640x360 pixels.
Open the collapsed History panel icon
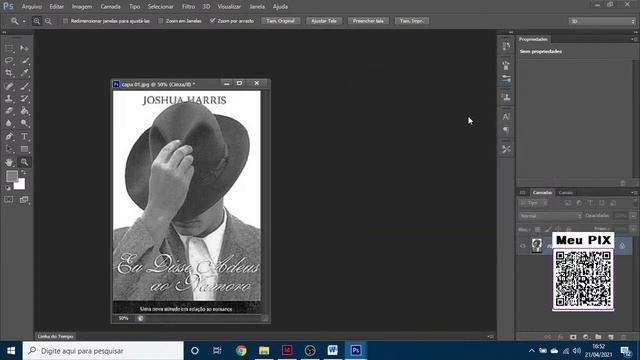506,46
